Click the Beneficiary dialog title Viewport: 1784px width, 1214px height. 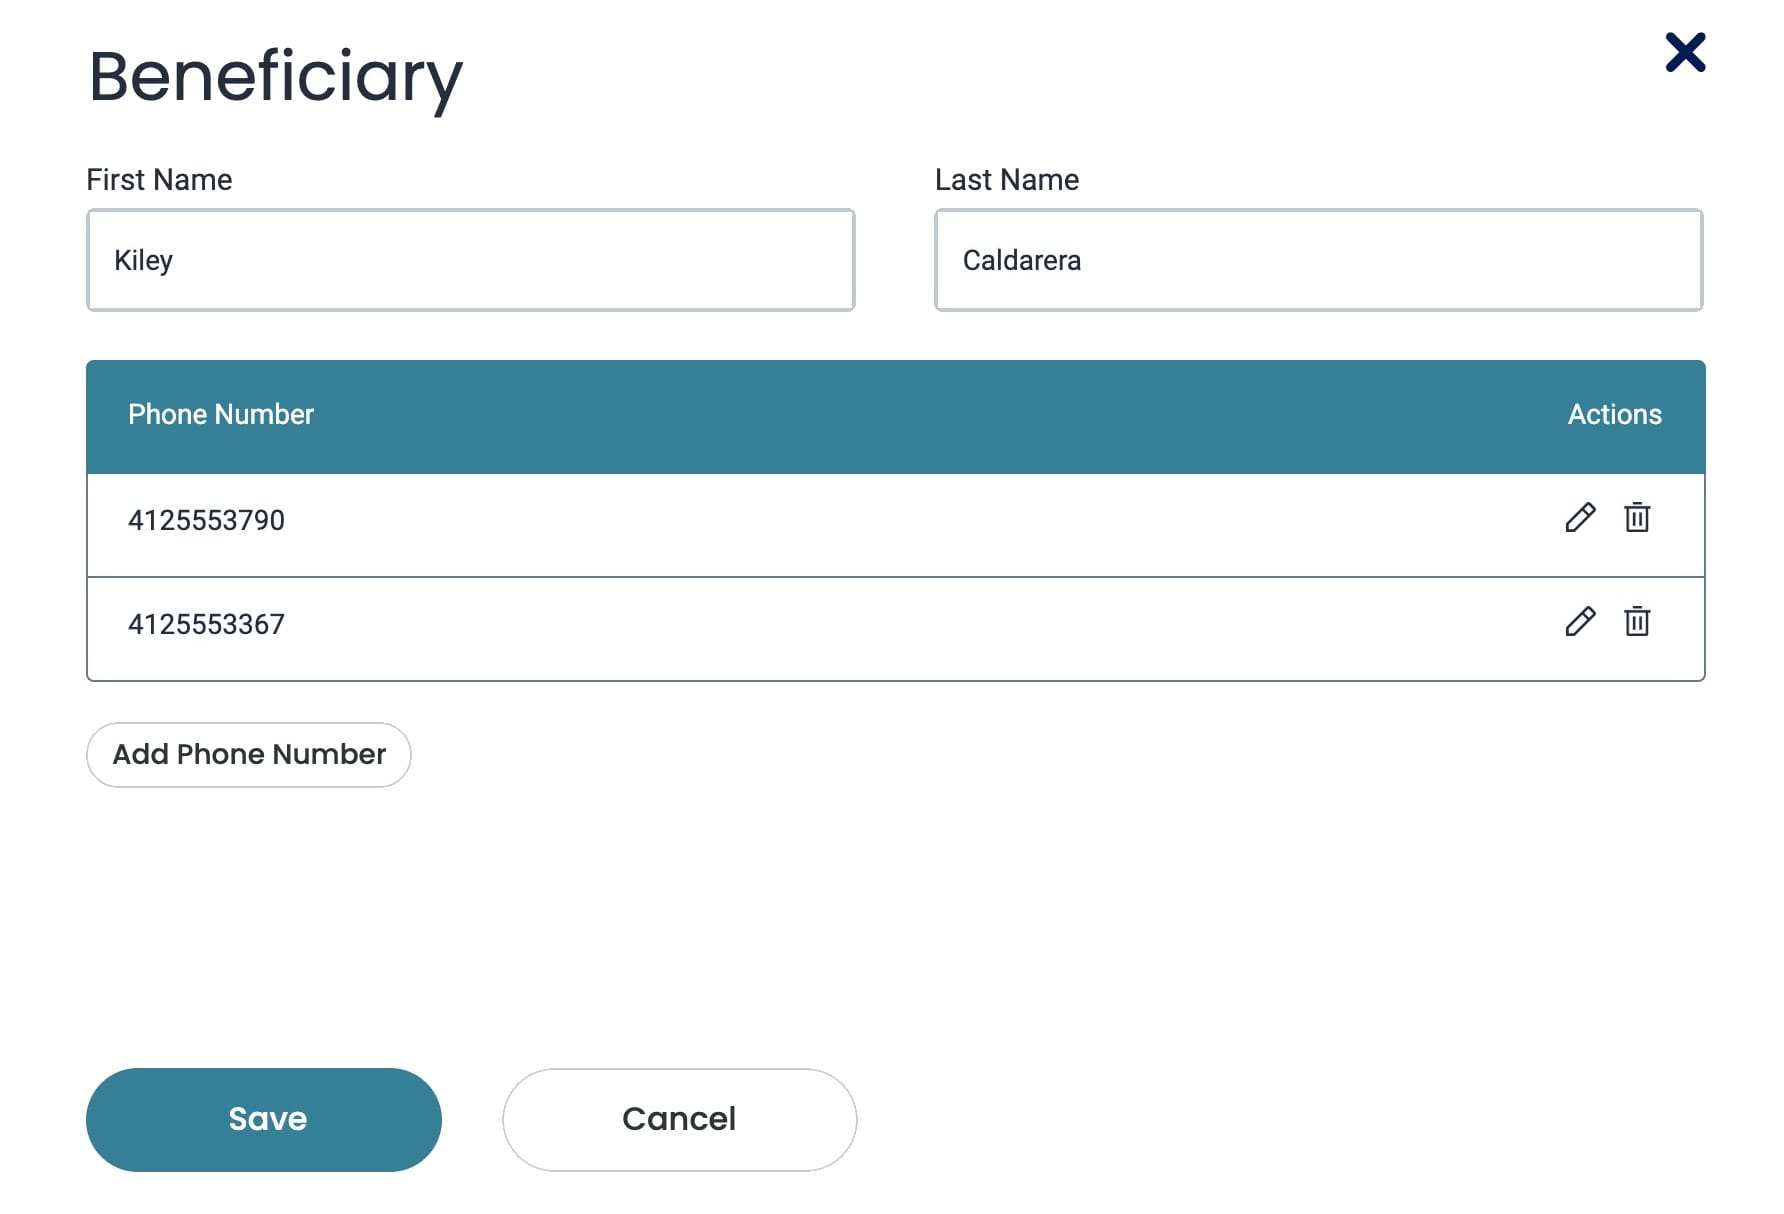click(276, 78)
